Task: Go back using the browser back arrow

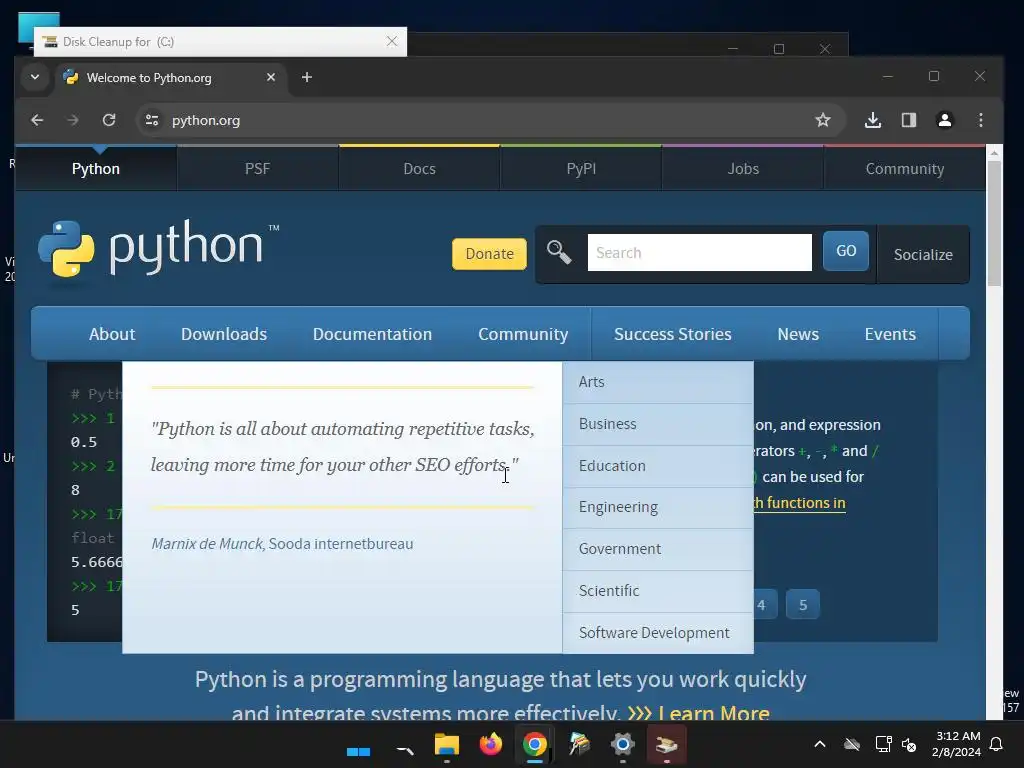Action: (37, 120)
